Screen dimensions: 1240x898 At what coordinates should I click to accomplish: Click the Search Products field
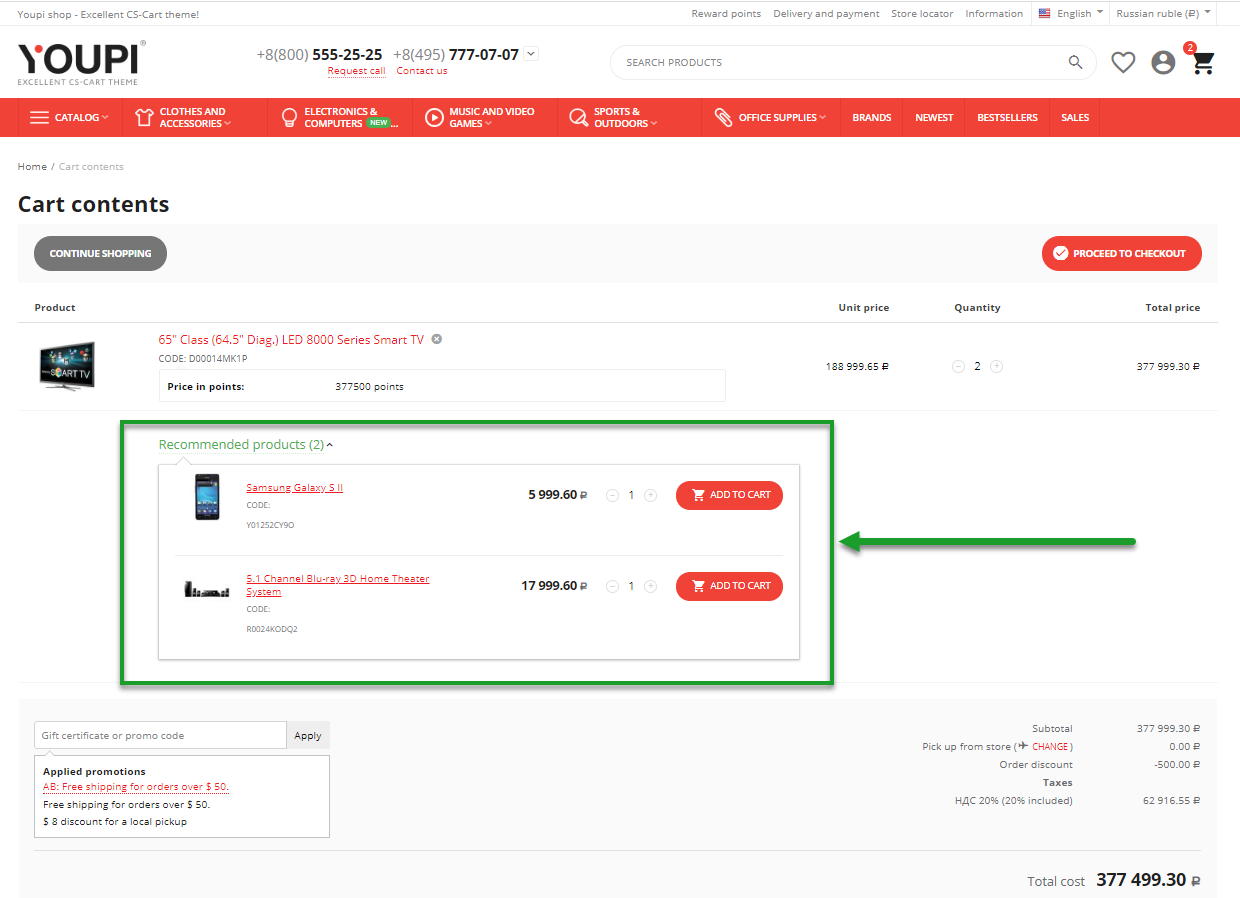[840, 62]
